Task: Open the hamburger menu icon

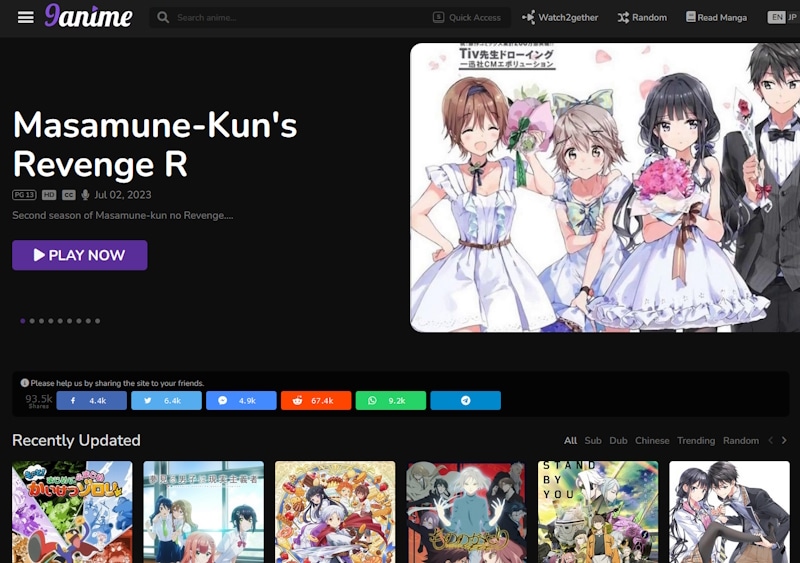Action: 26,17
